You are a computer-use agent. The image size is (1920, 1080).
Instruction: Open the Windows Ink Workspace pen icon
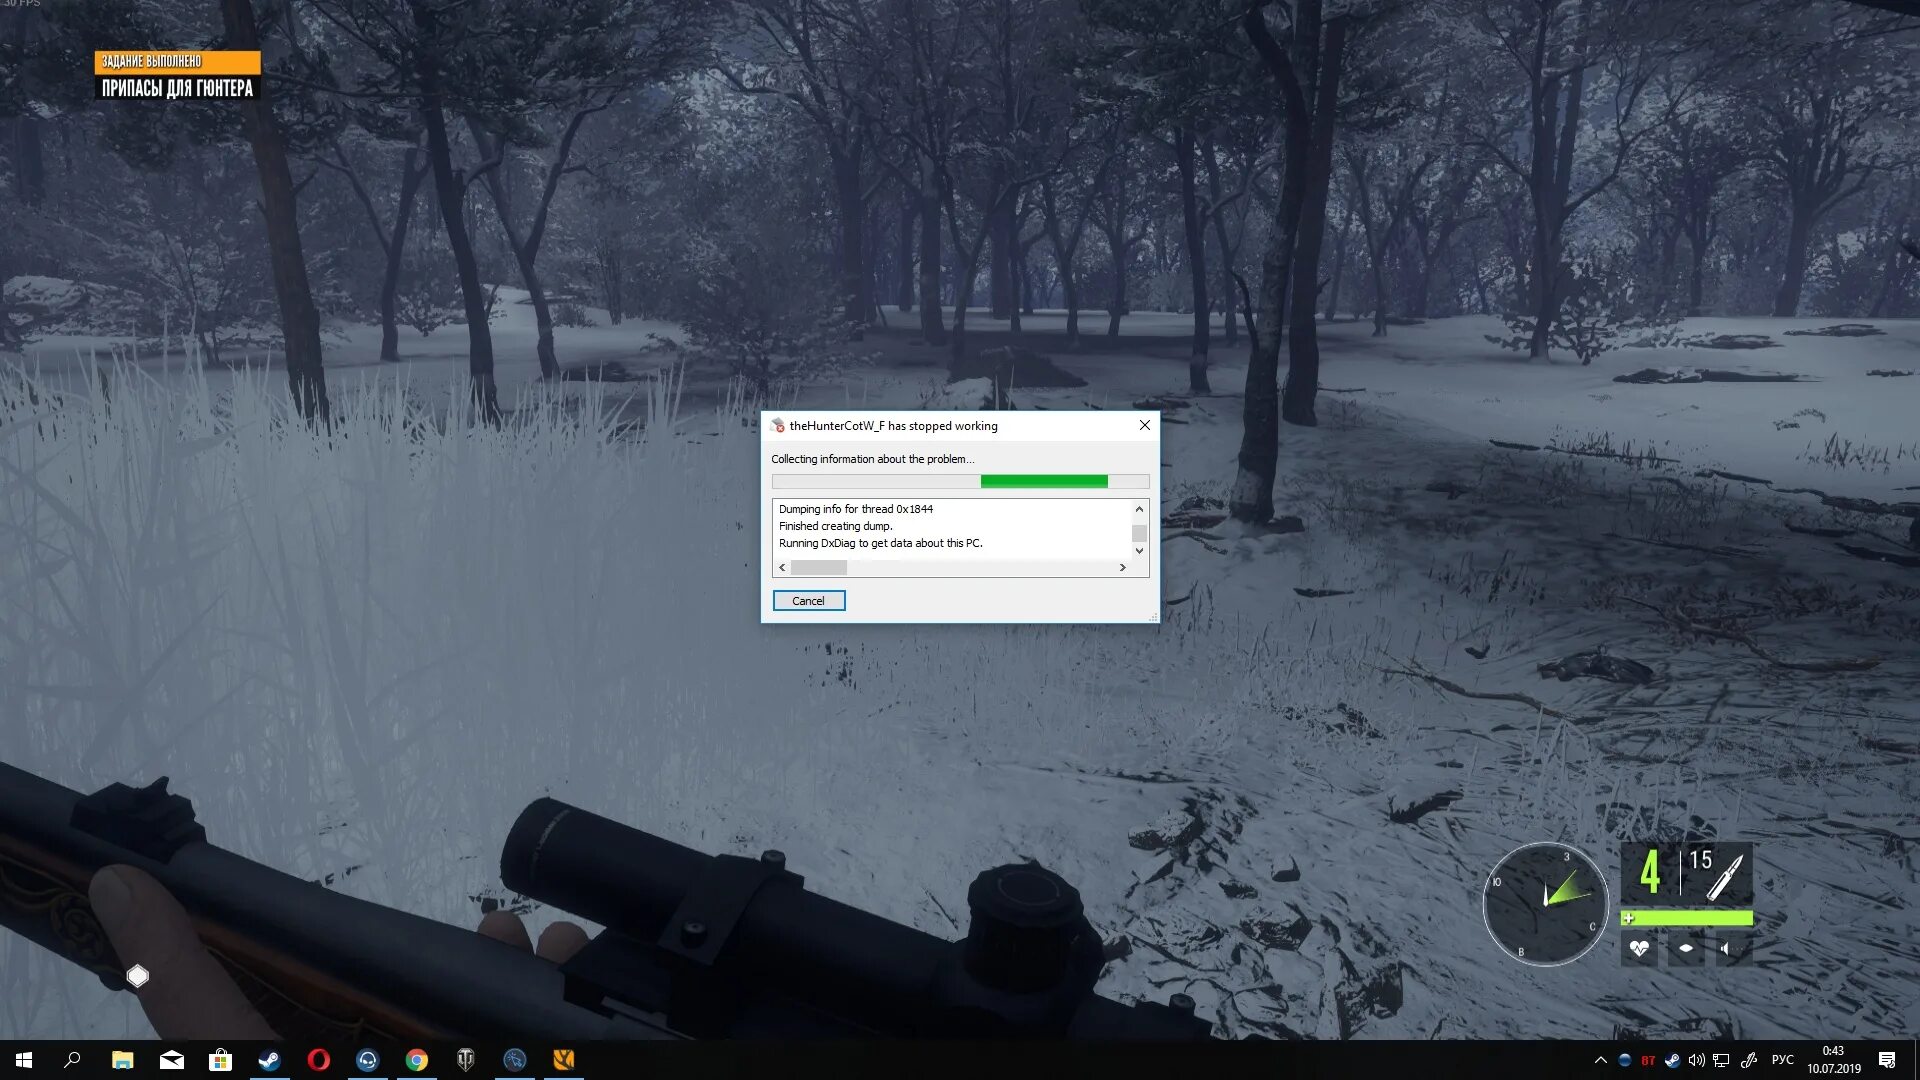(1748, 1060)
